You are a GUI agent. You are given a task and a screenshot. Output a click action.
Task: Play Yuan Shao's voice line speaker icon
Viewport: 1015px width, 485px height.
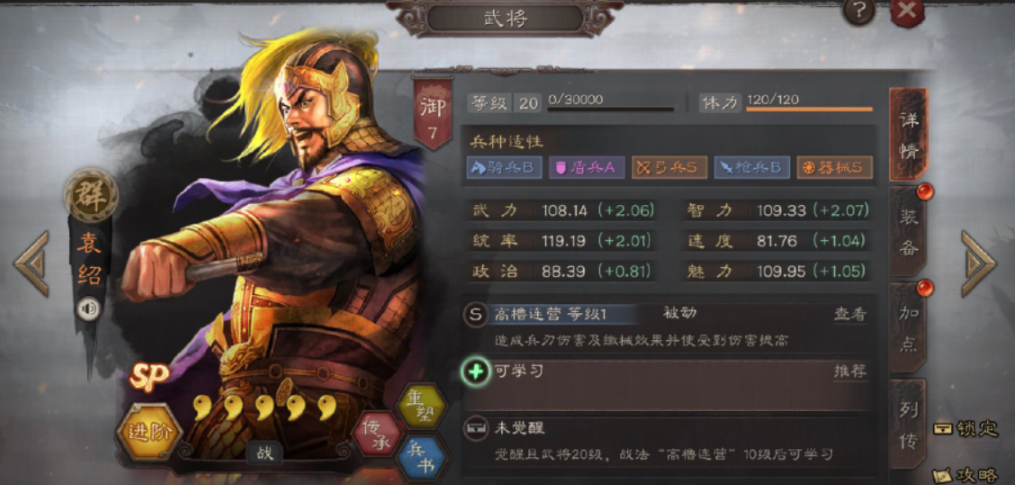coord(89,308)
